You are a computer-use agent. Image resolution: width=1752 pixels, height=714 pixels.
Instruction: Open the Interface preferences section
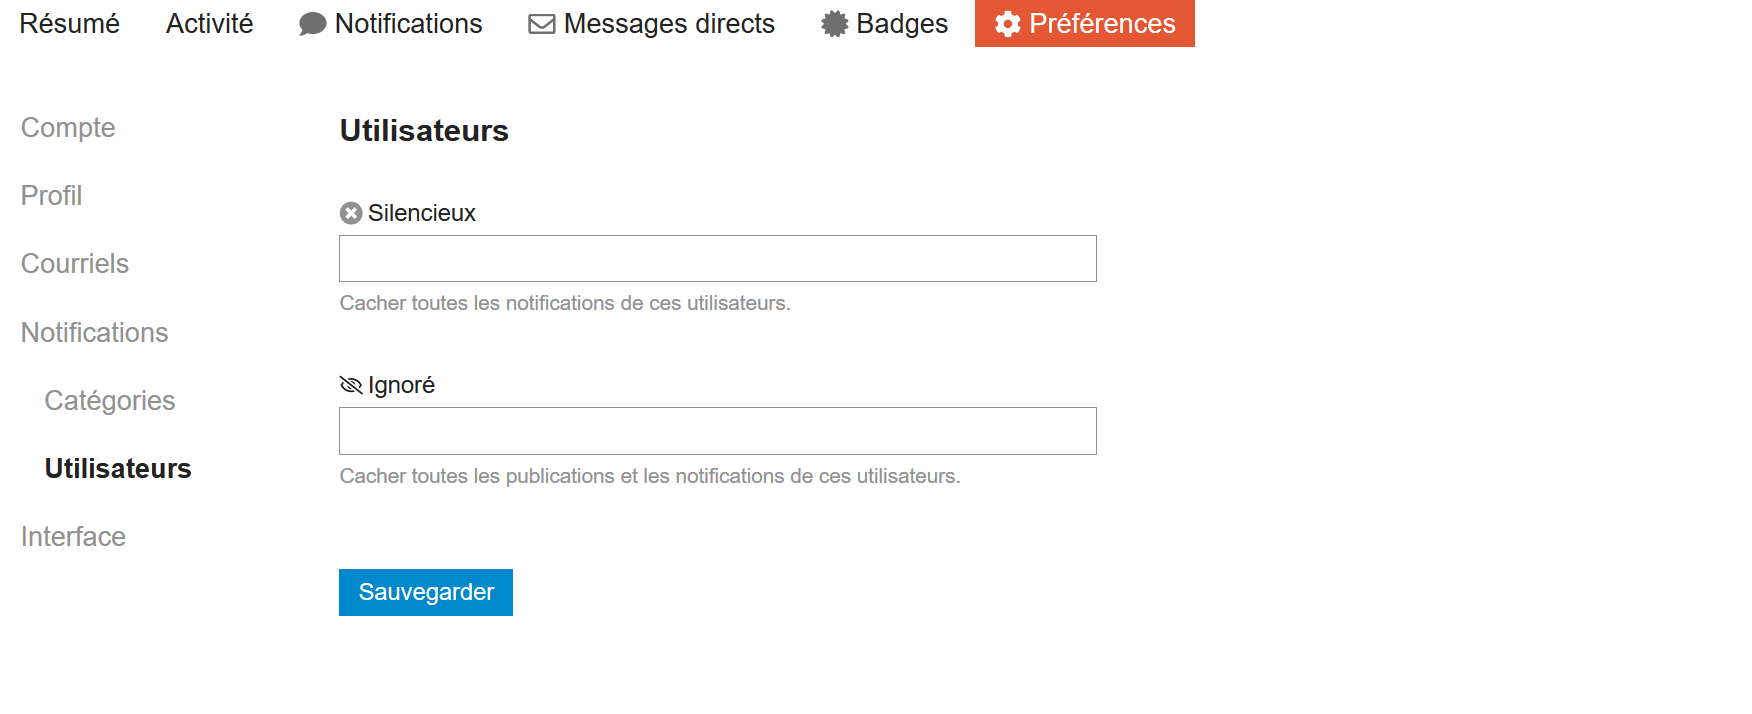click(x=73, y=537)
